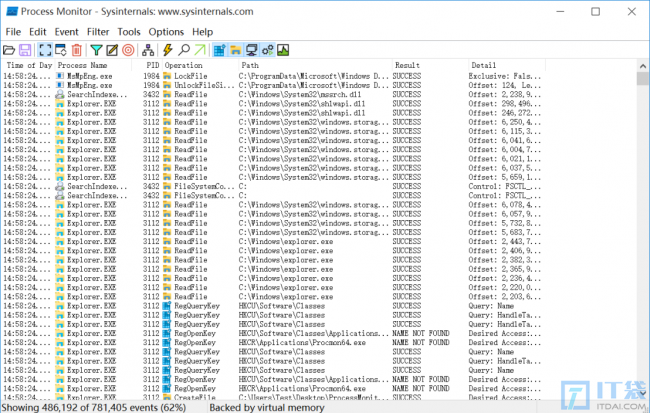Click the Detail column header
Image resolution: width=650 pixels, height=413 pixels.
coord(507,66)
